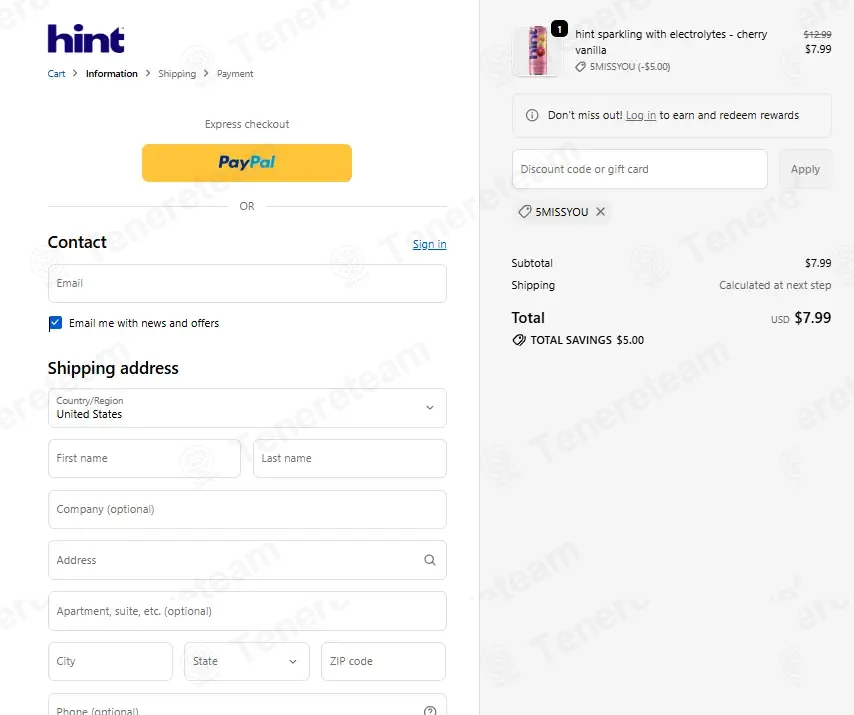Viewport: 854px width, 715px height.
Task: Open the Country/Region dropdown
Action: point(247,408)
